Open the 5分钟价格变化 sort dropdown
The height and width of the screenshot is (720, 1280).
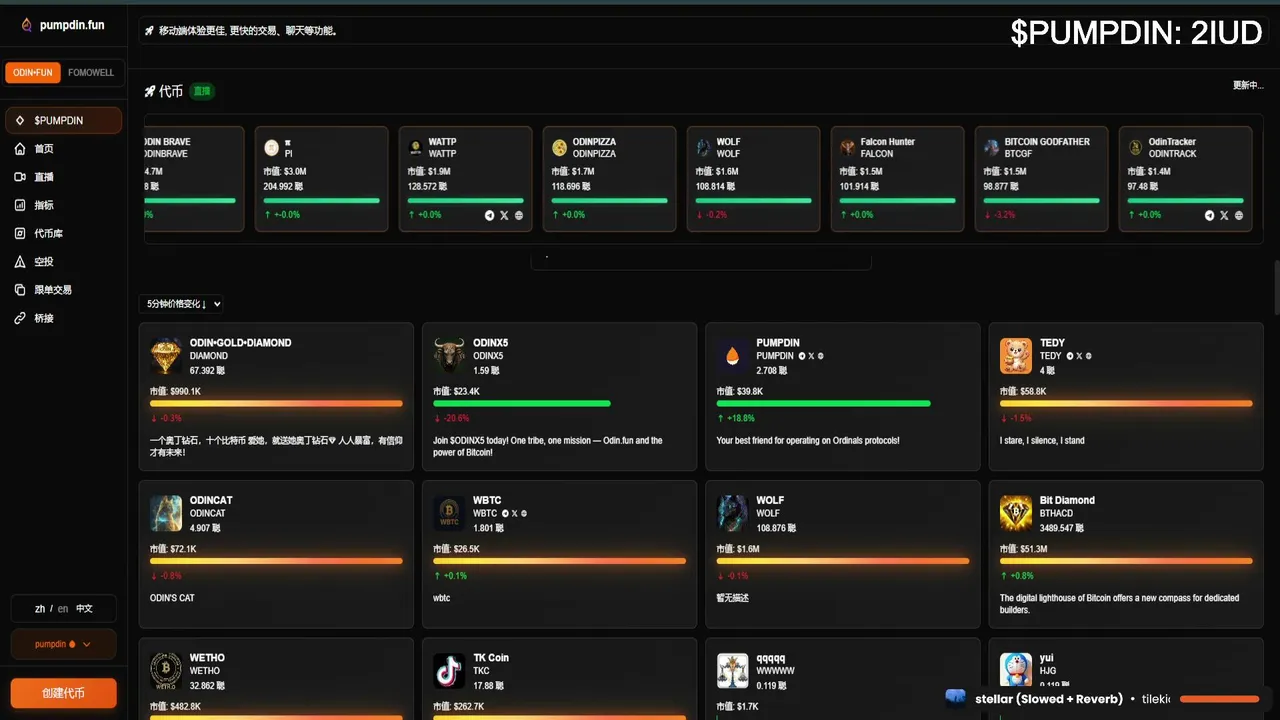coord(181,304)
